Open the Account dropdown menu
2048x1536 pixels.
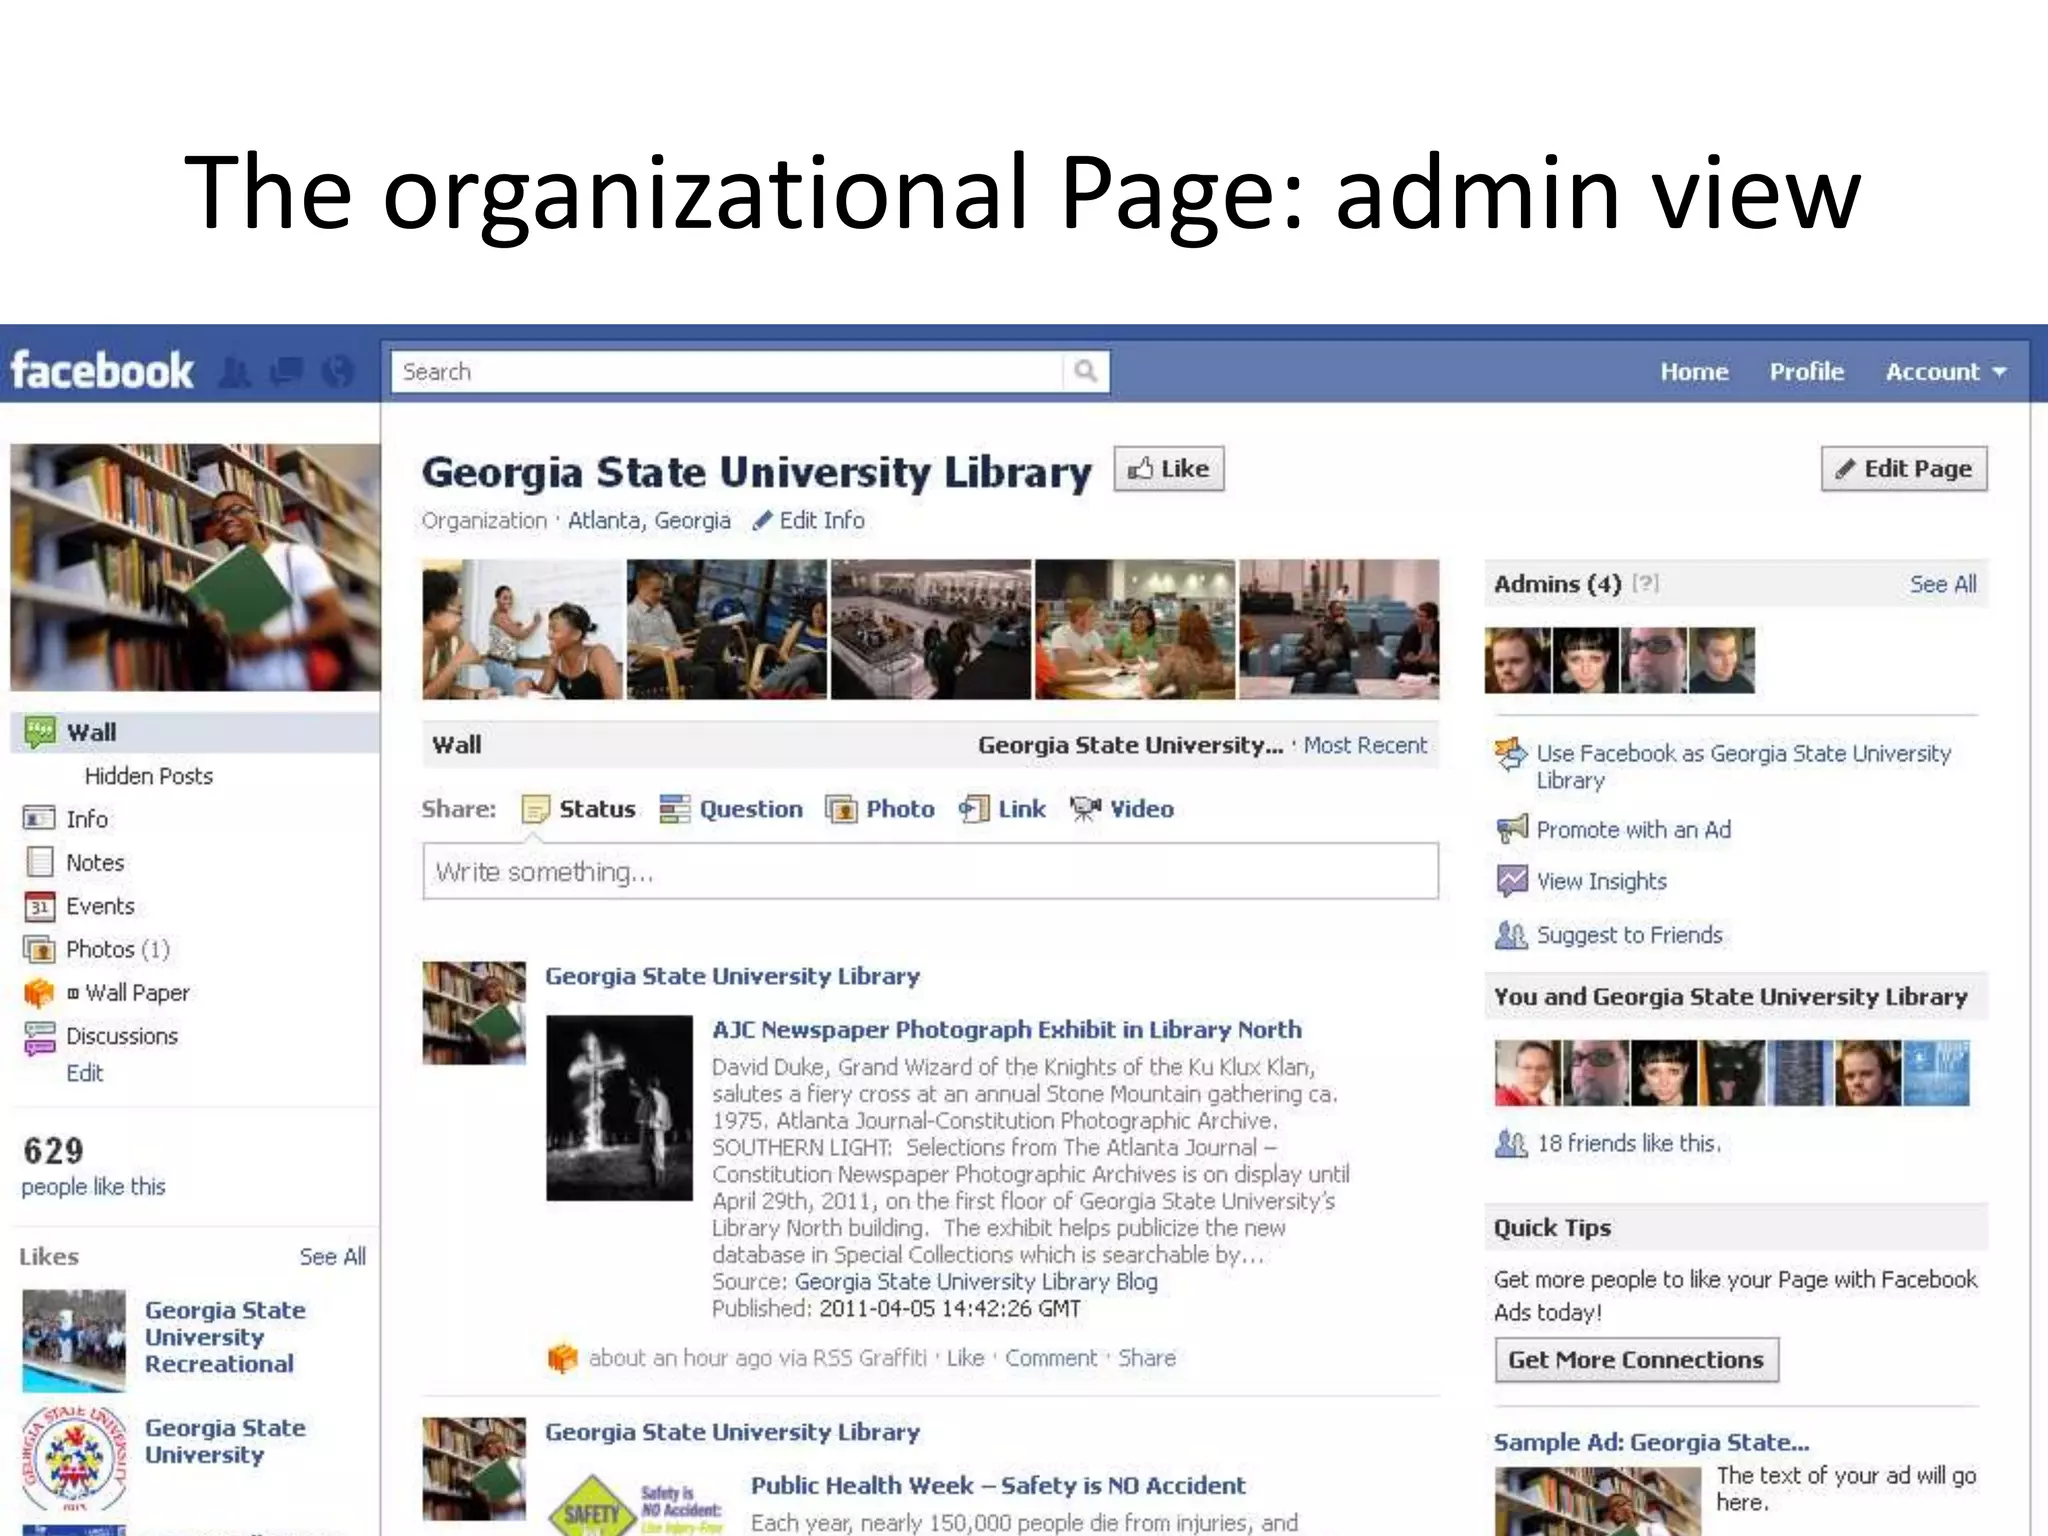click(x=1945, y=372)
